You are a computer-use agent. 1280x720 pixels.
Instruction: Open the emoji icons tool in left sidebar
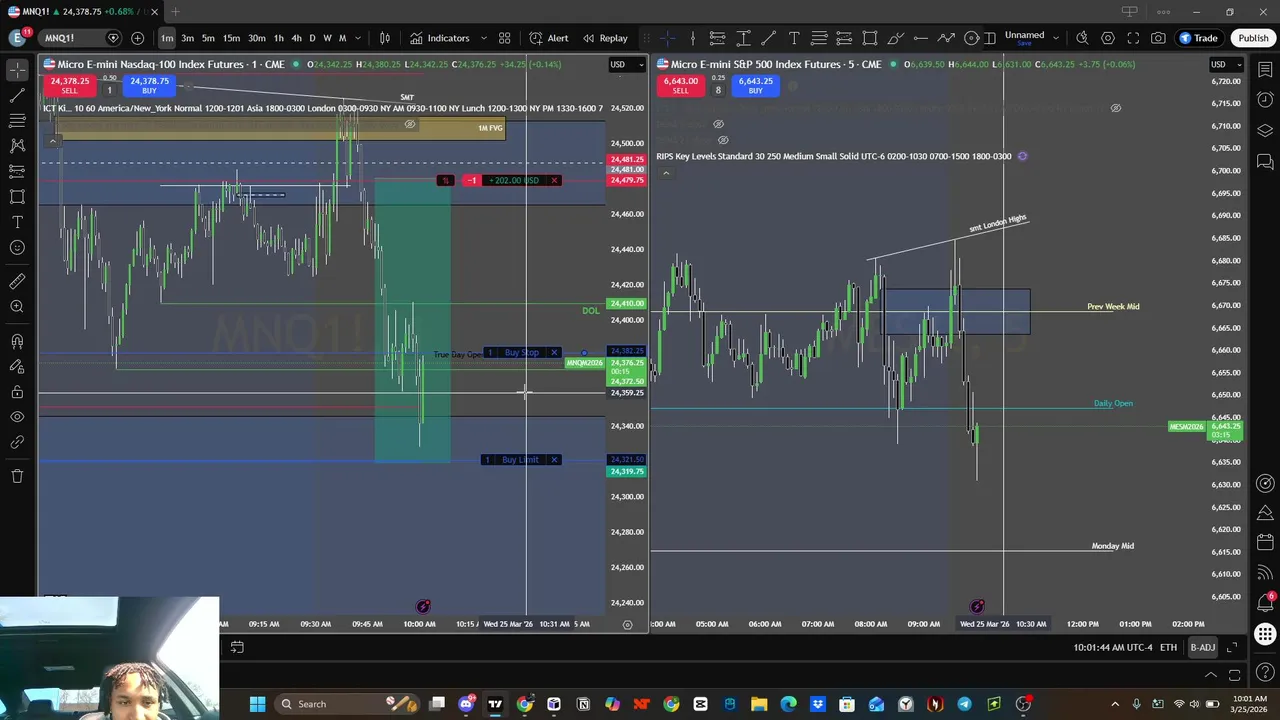(x=17, y=247)
